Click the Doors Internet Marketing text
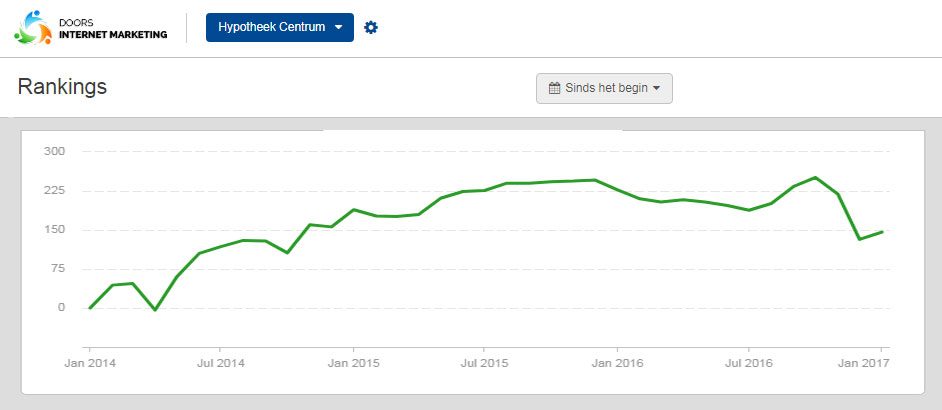The image size is (942, 410). tap(113, 28)
